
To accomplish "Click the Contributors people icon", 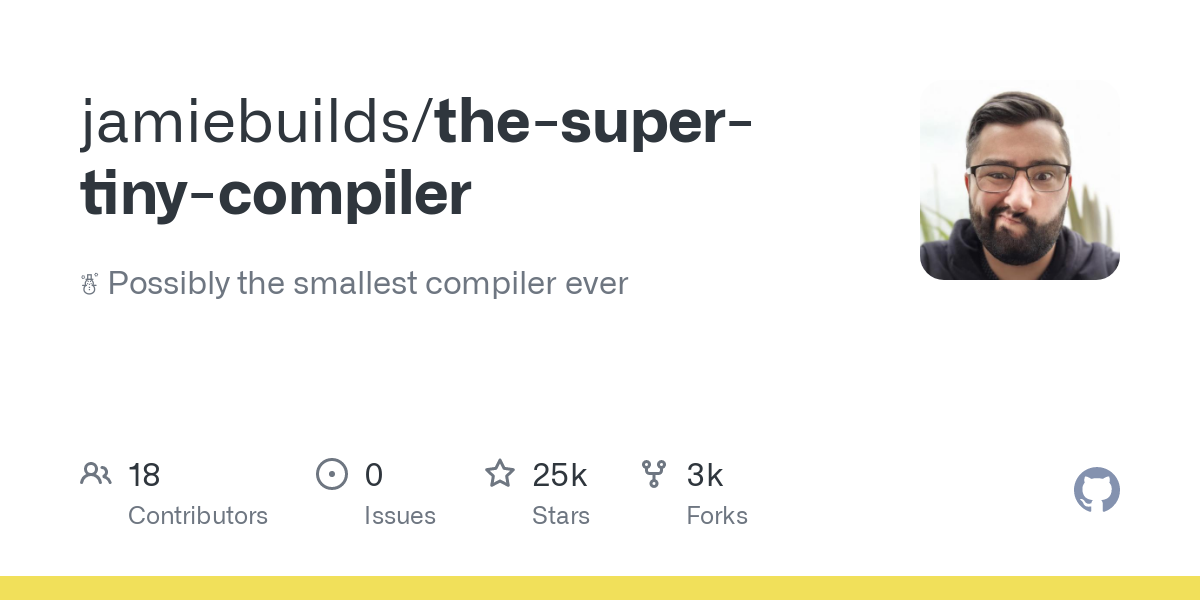I will click(96, 473).
